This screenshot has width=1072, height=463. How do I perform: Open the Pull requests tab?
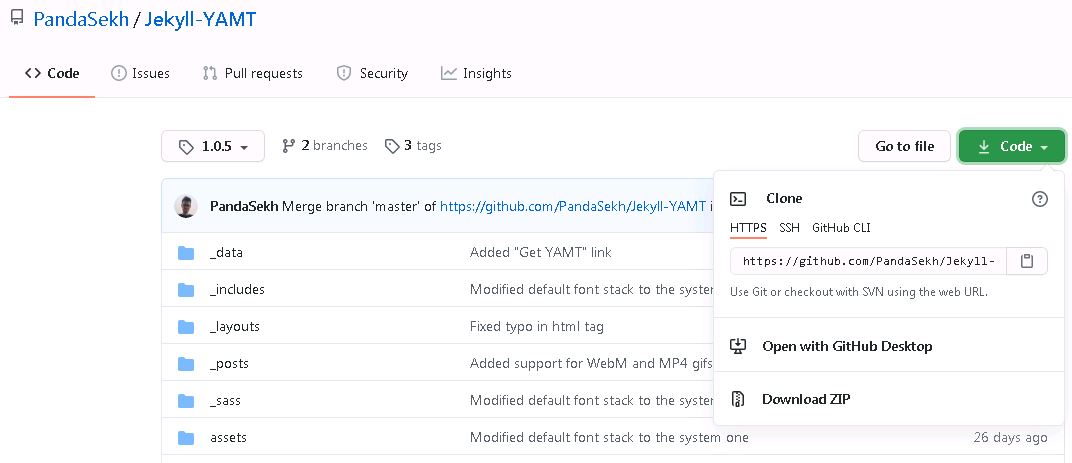coord(253,73)
